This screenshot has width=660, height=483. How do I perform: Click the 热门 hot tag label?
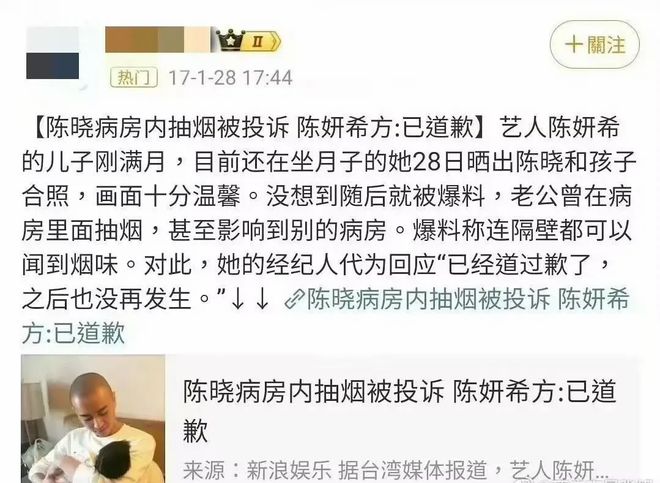click(x=133, y=77)
